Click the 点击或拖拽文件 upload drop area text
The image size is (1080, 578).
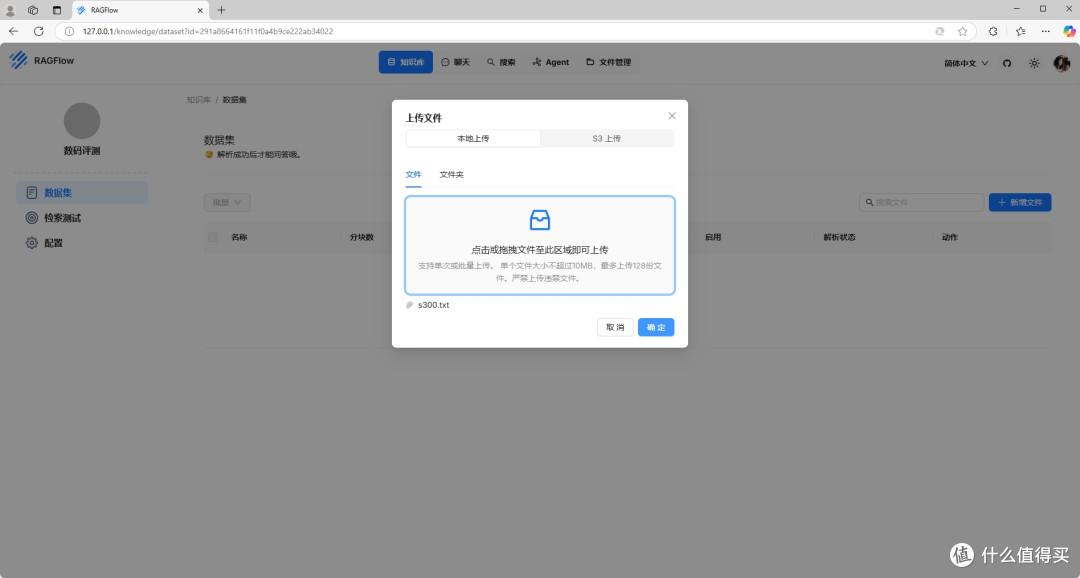539,249
